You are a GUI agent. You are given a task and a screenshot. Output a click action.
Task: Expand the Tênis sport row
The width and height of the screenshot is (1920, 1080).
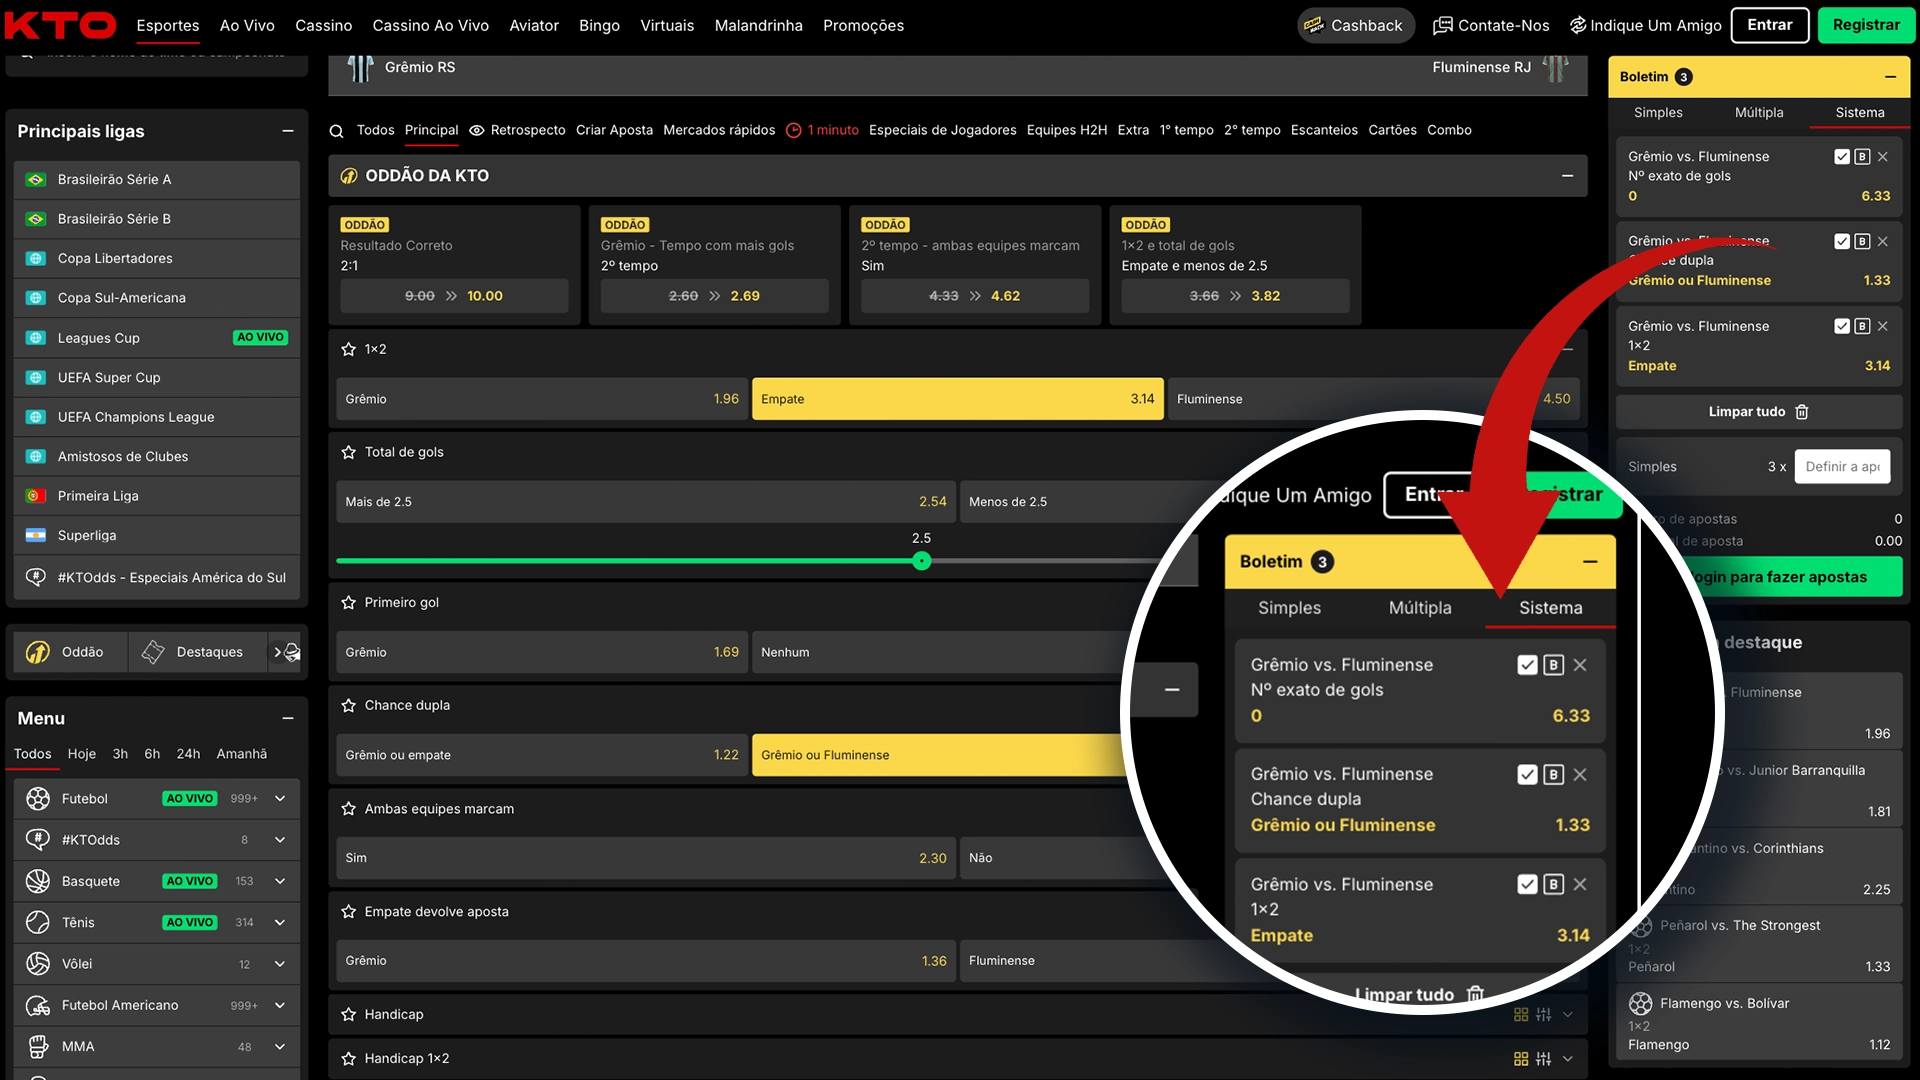[x=280, y=922]
